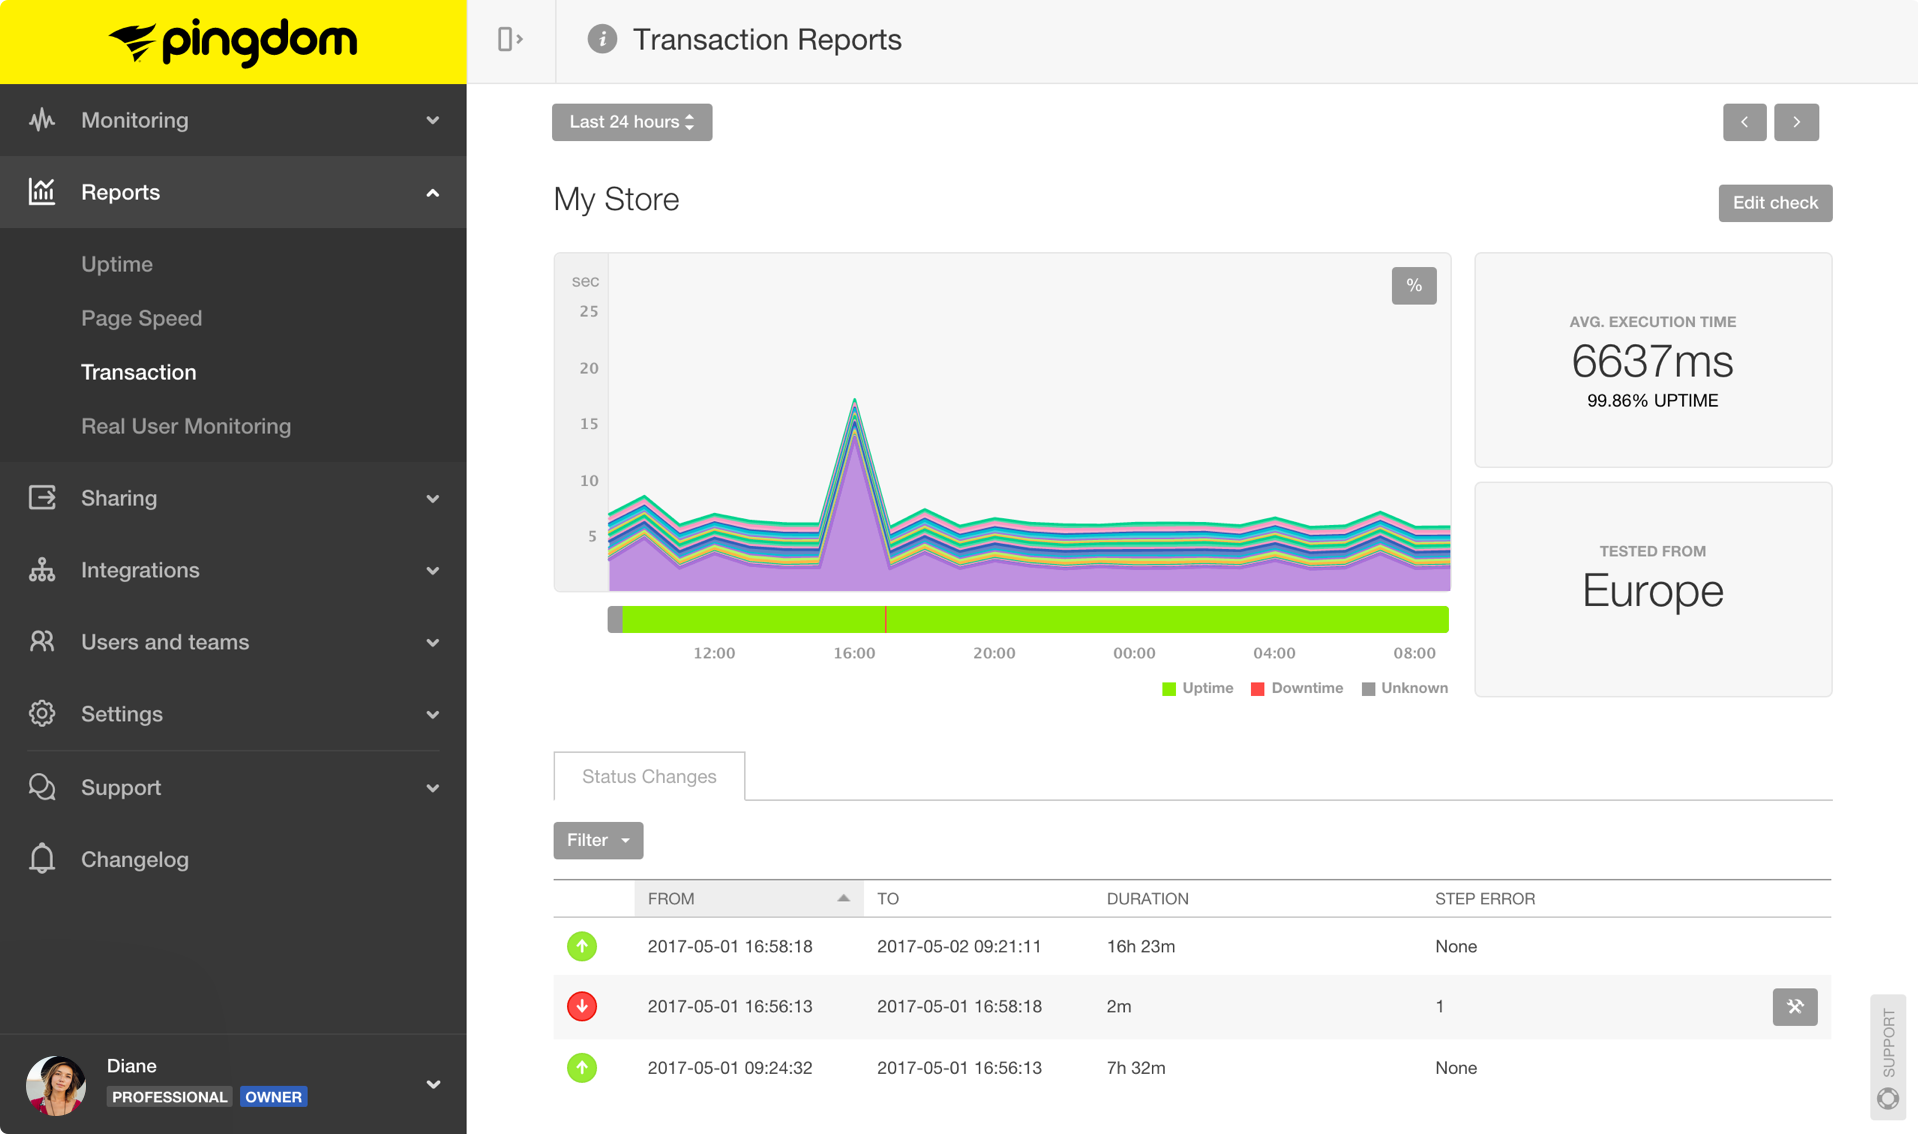Open the Last 24 hours dropdown
Screen dimensions: 1920x1134
point(631,122)
